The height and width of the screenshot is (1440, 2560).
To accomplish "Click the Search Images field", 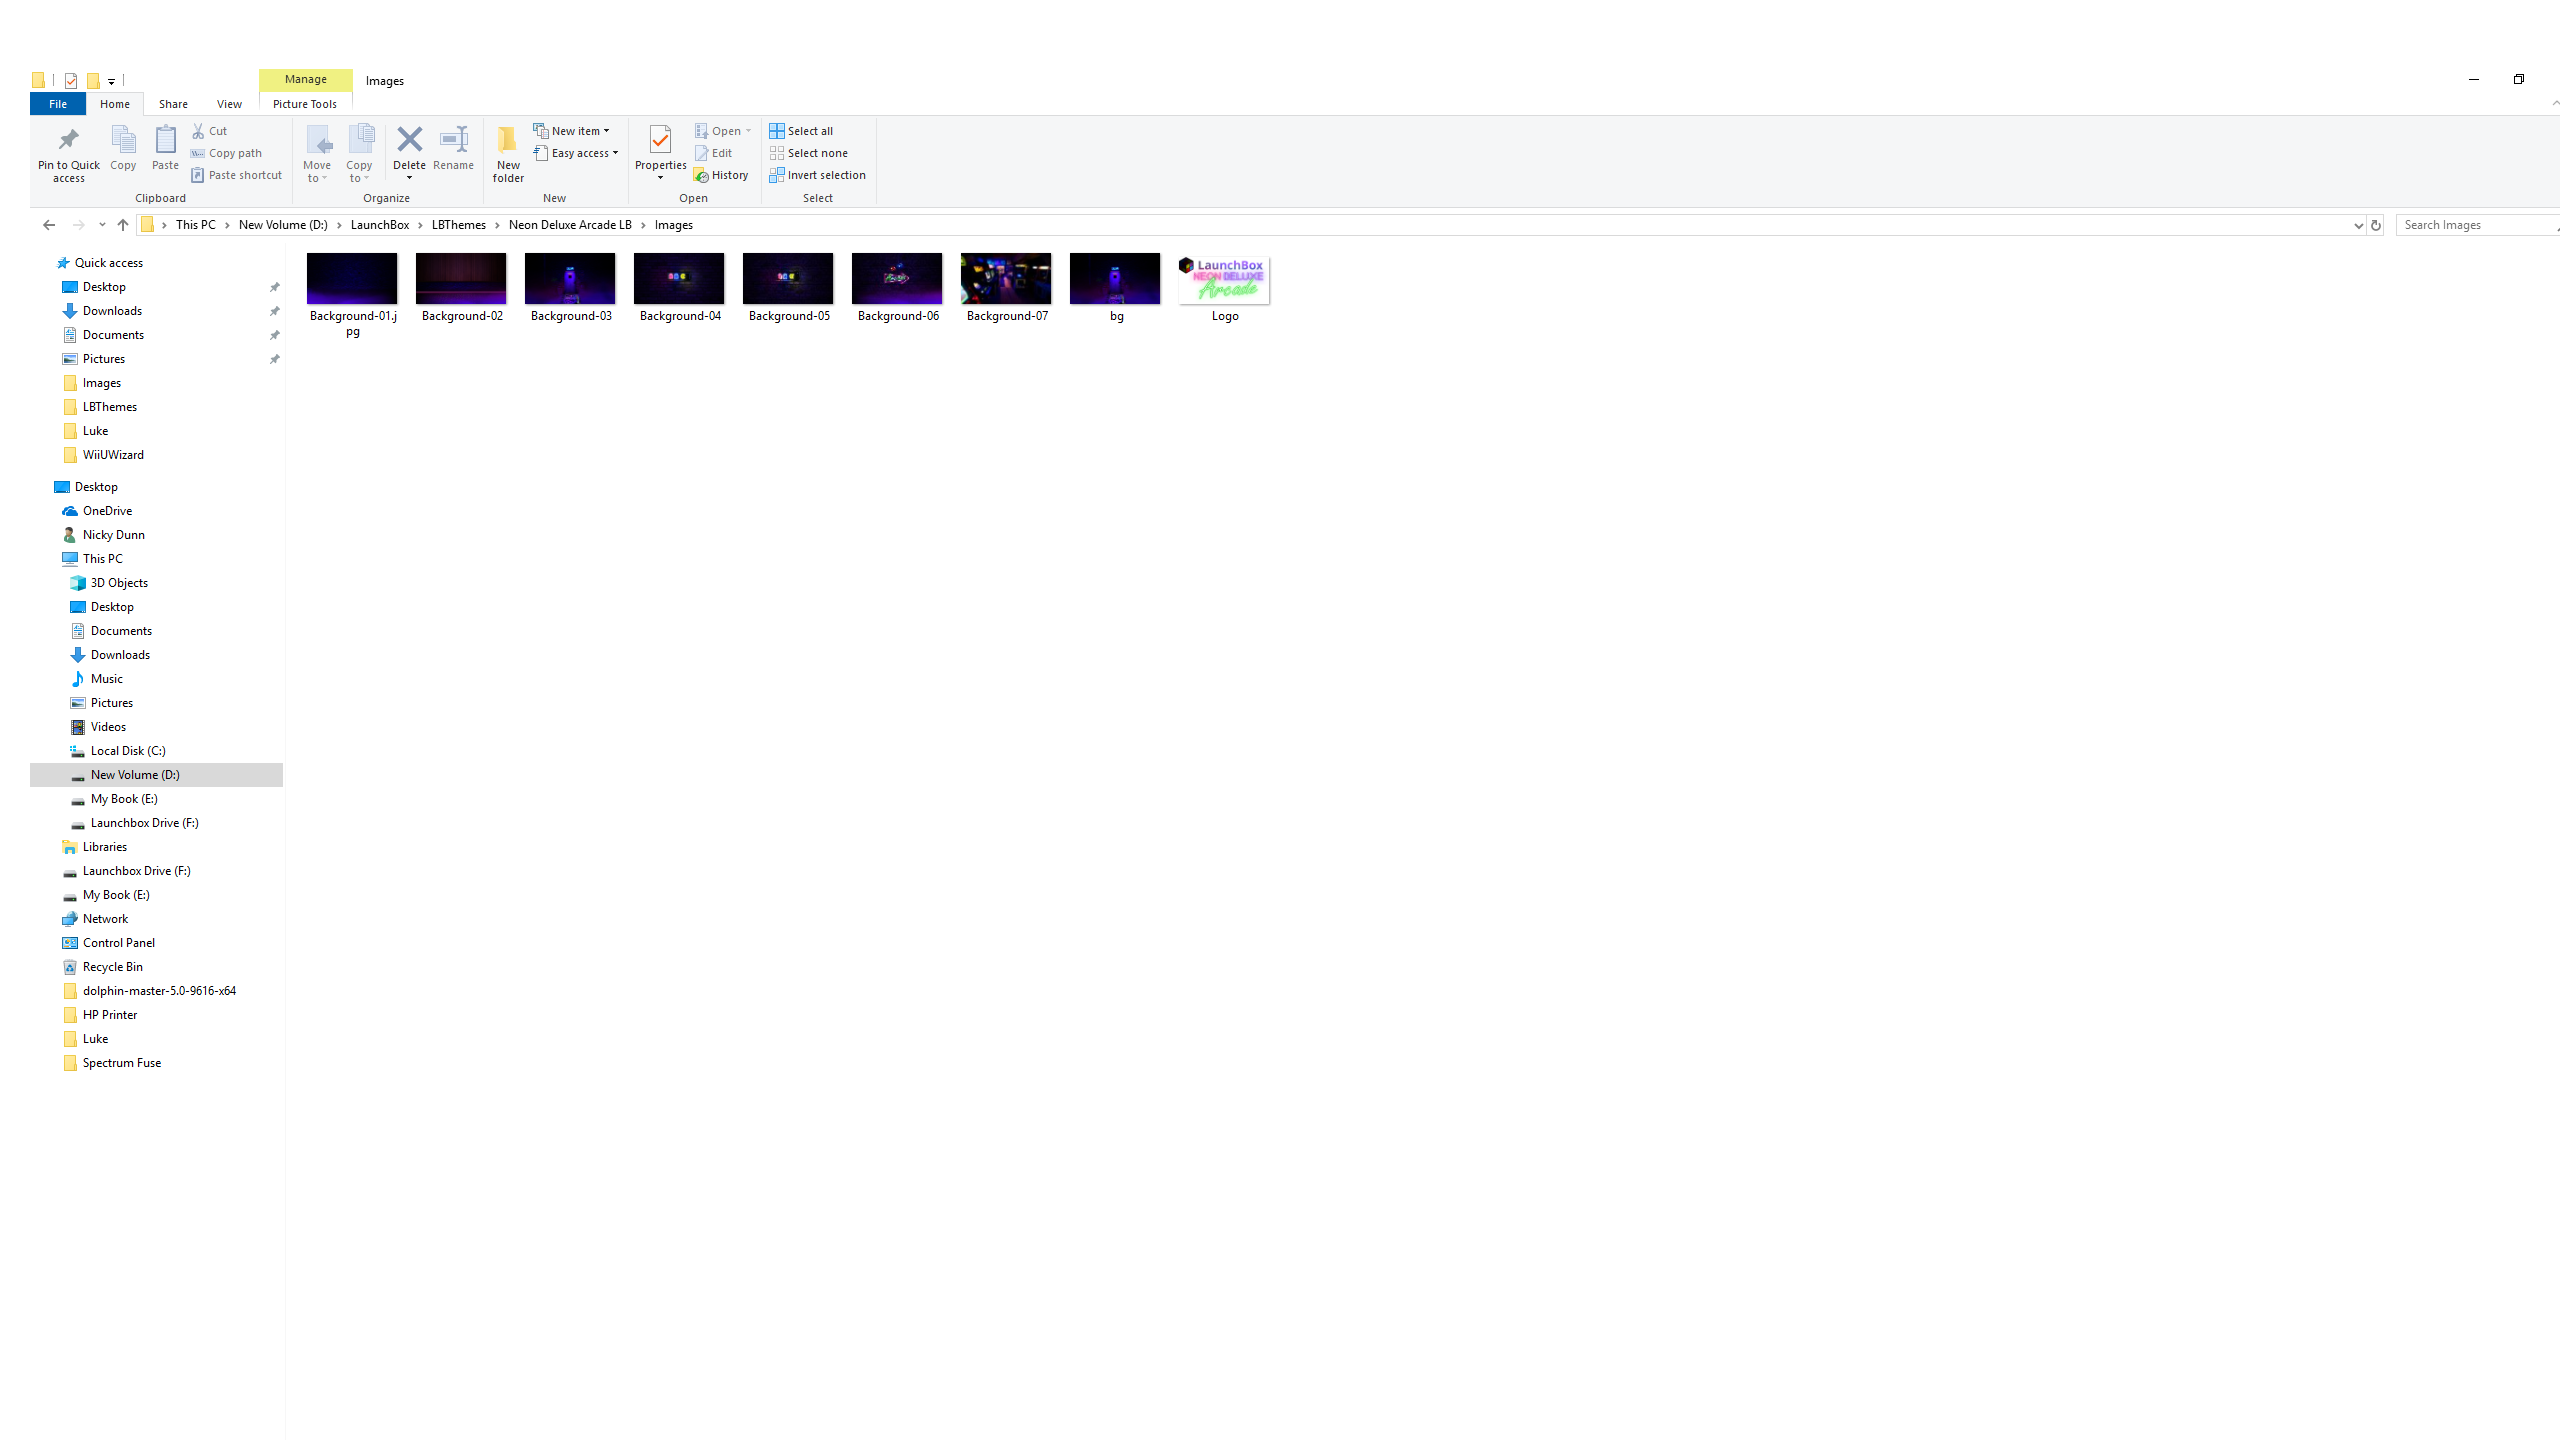I will coord(2478,225).
